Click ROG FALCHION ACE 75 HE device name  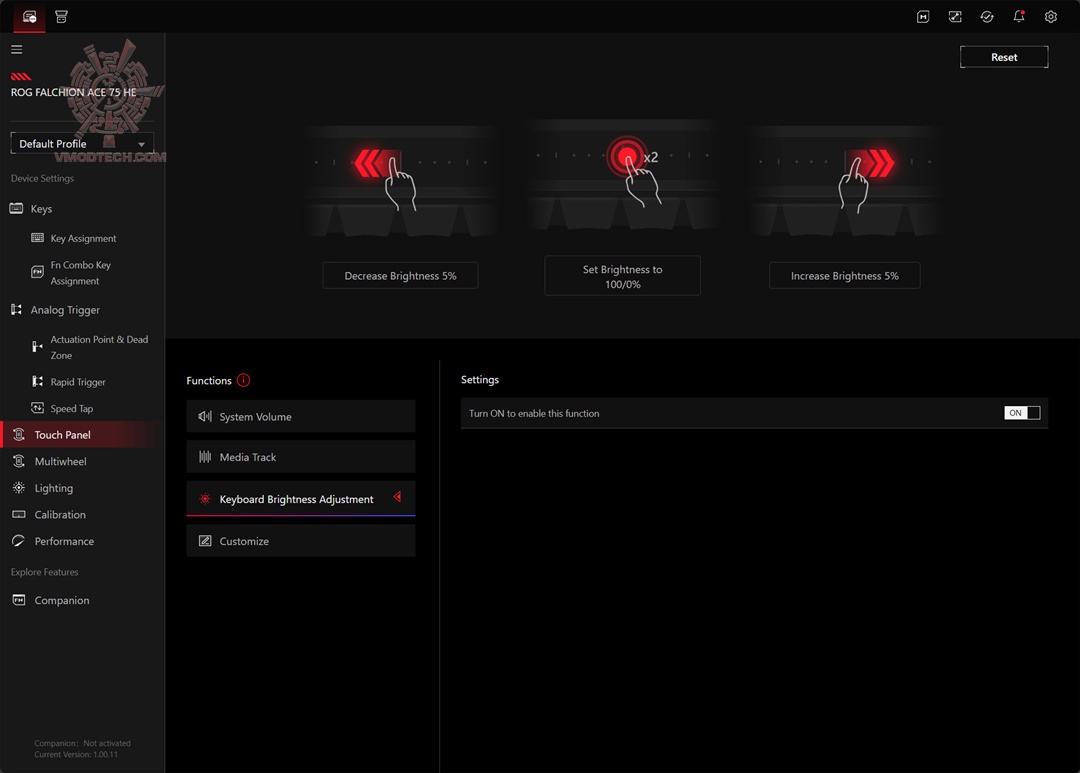click(x=73, y=92)
